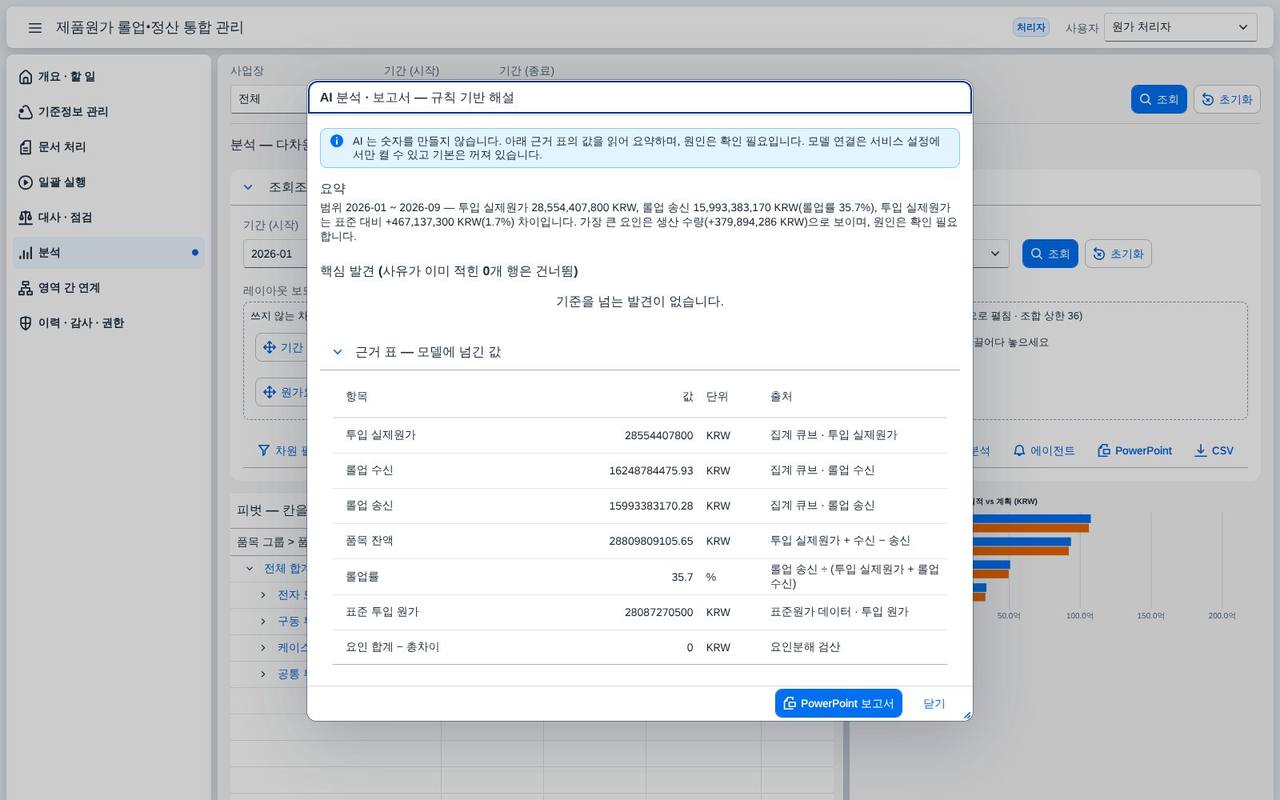Click the top 초기화 reset button

pyautogui.click(x=1227, y=99)
